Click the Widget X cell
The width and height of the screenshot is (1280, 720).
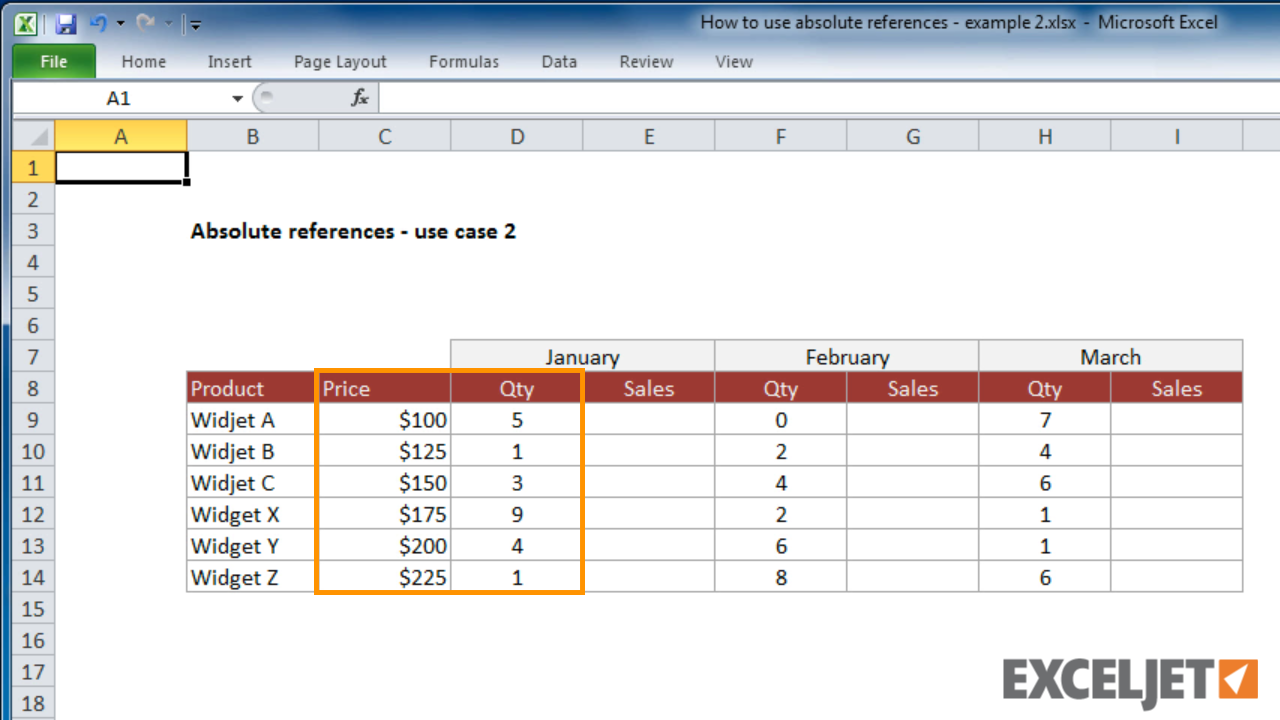tap(253, 514)
